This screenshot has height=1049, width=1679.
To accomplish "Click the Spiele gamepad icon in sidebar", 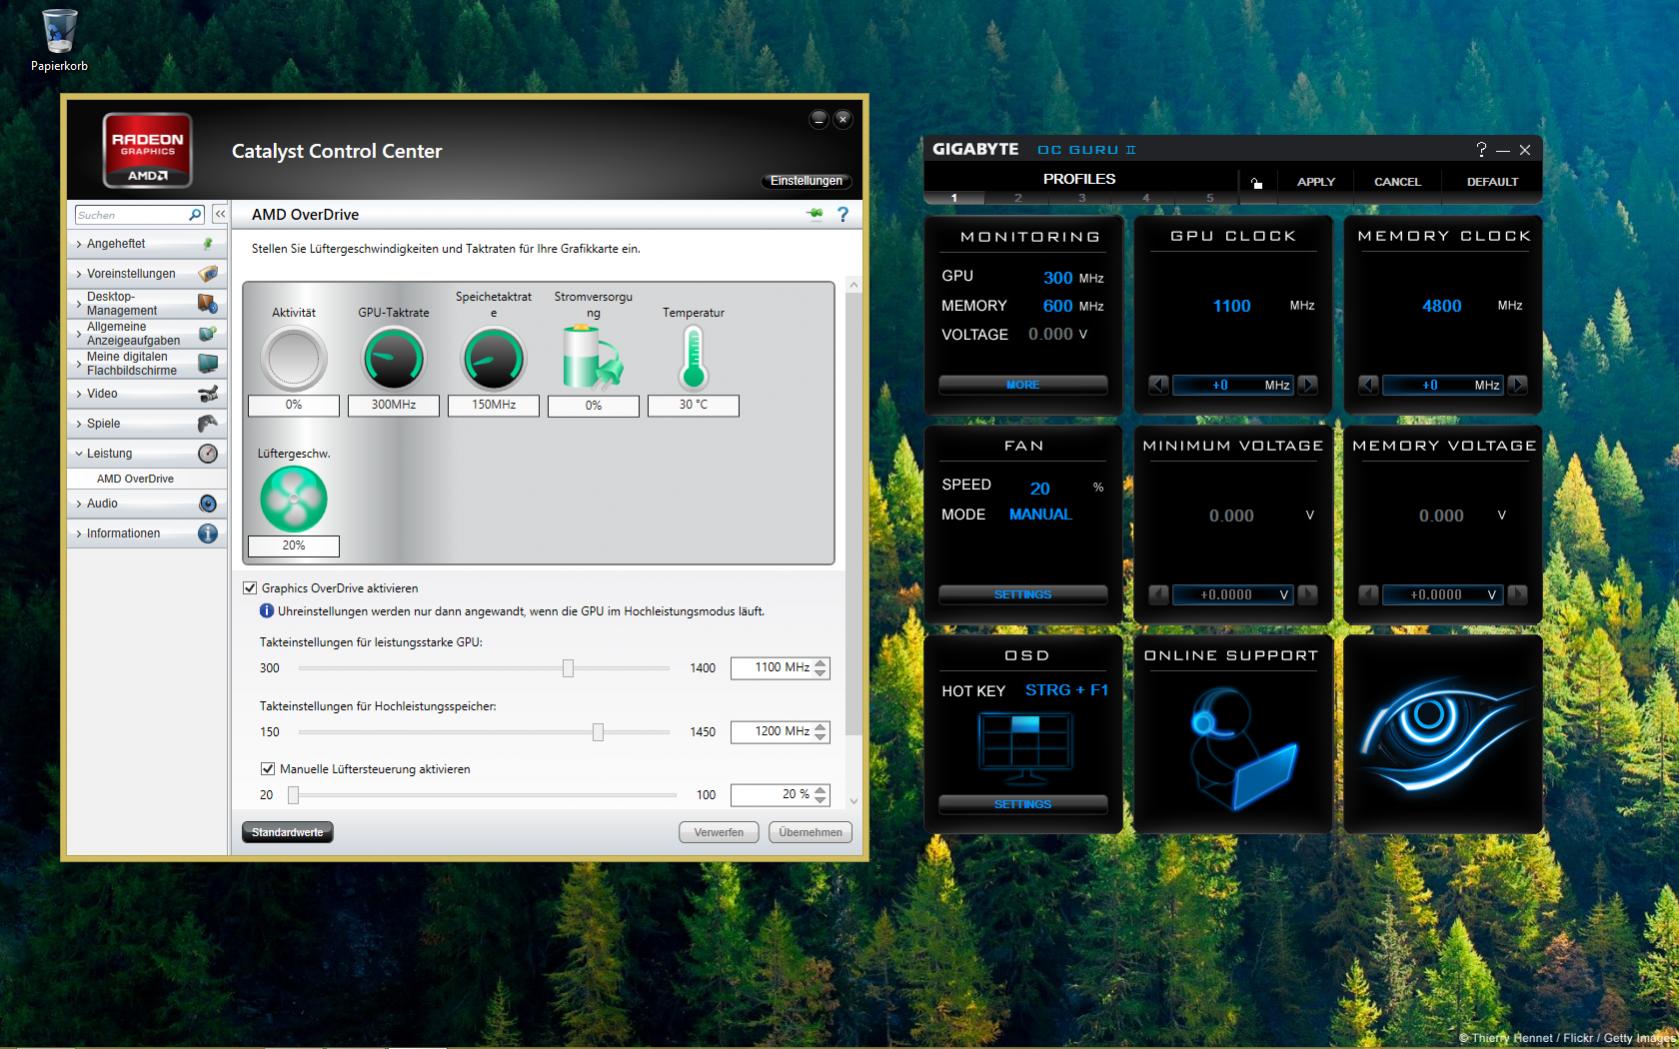I will click(208, 424).
